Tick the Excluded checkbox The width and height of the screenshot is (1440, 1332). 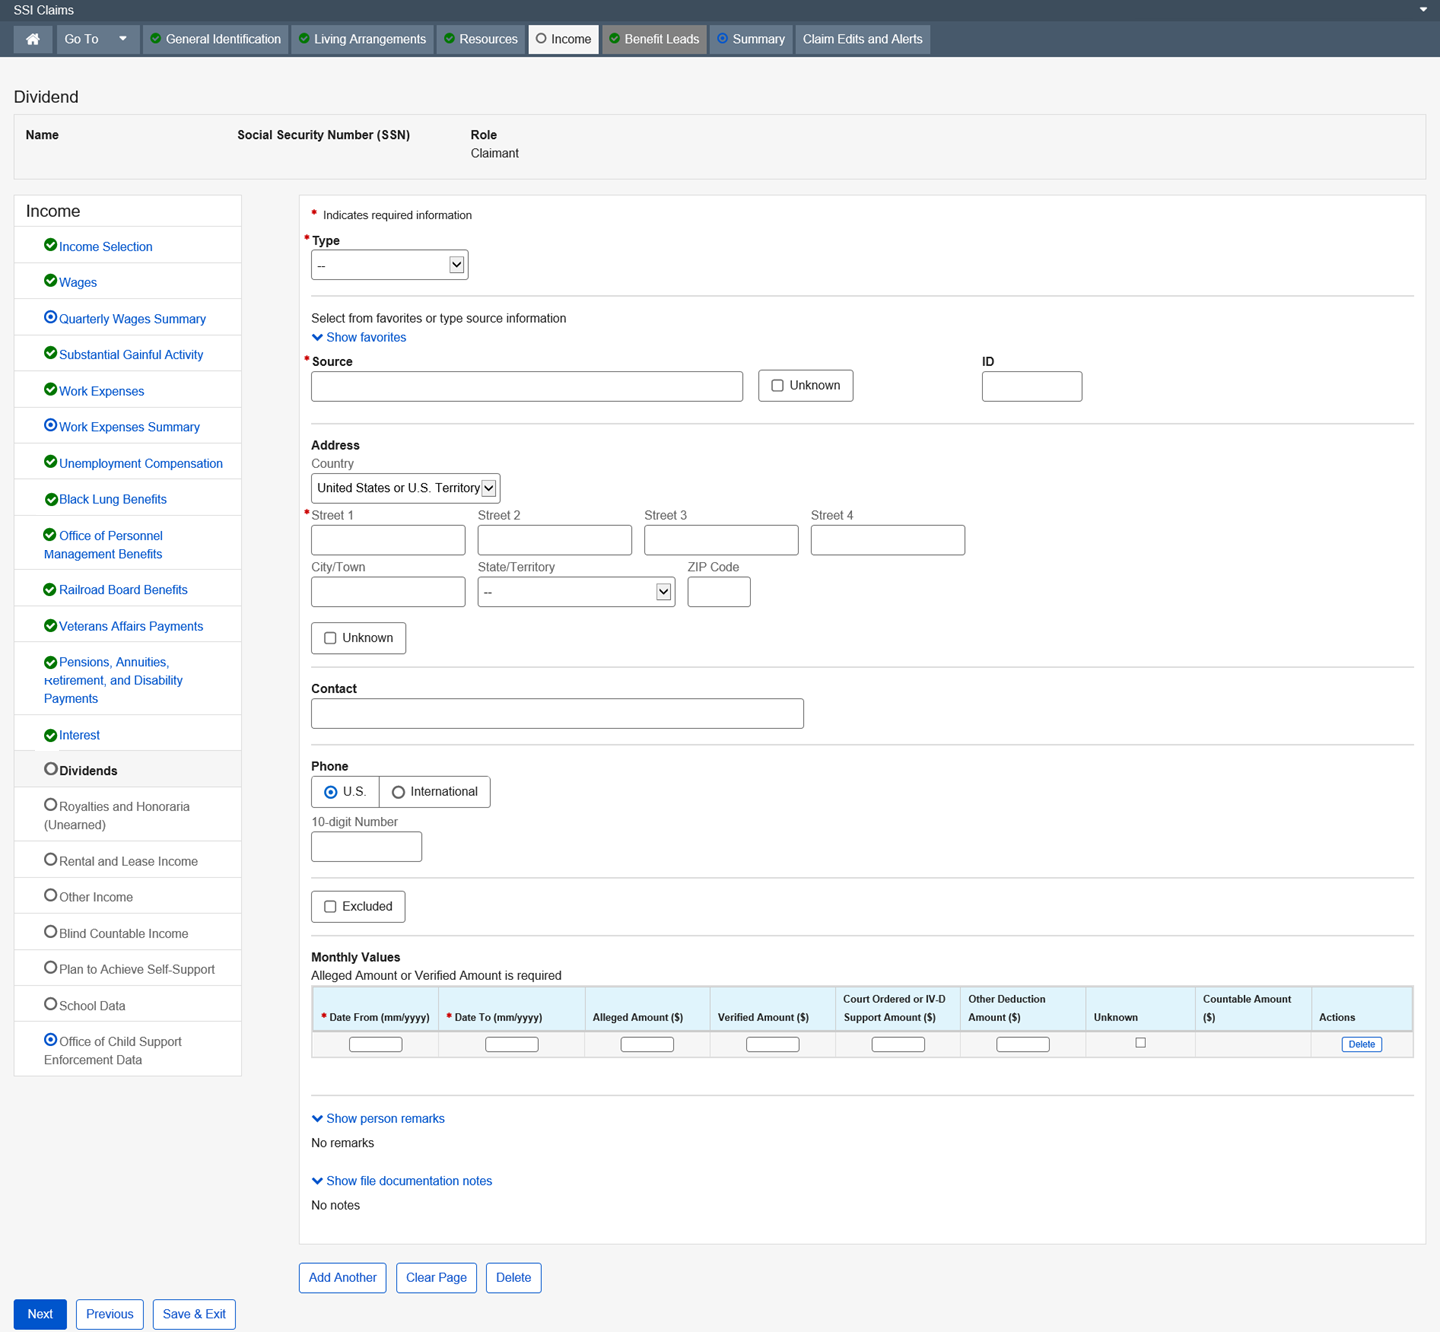[x=330, y=907]
